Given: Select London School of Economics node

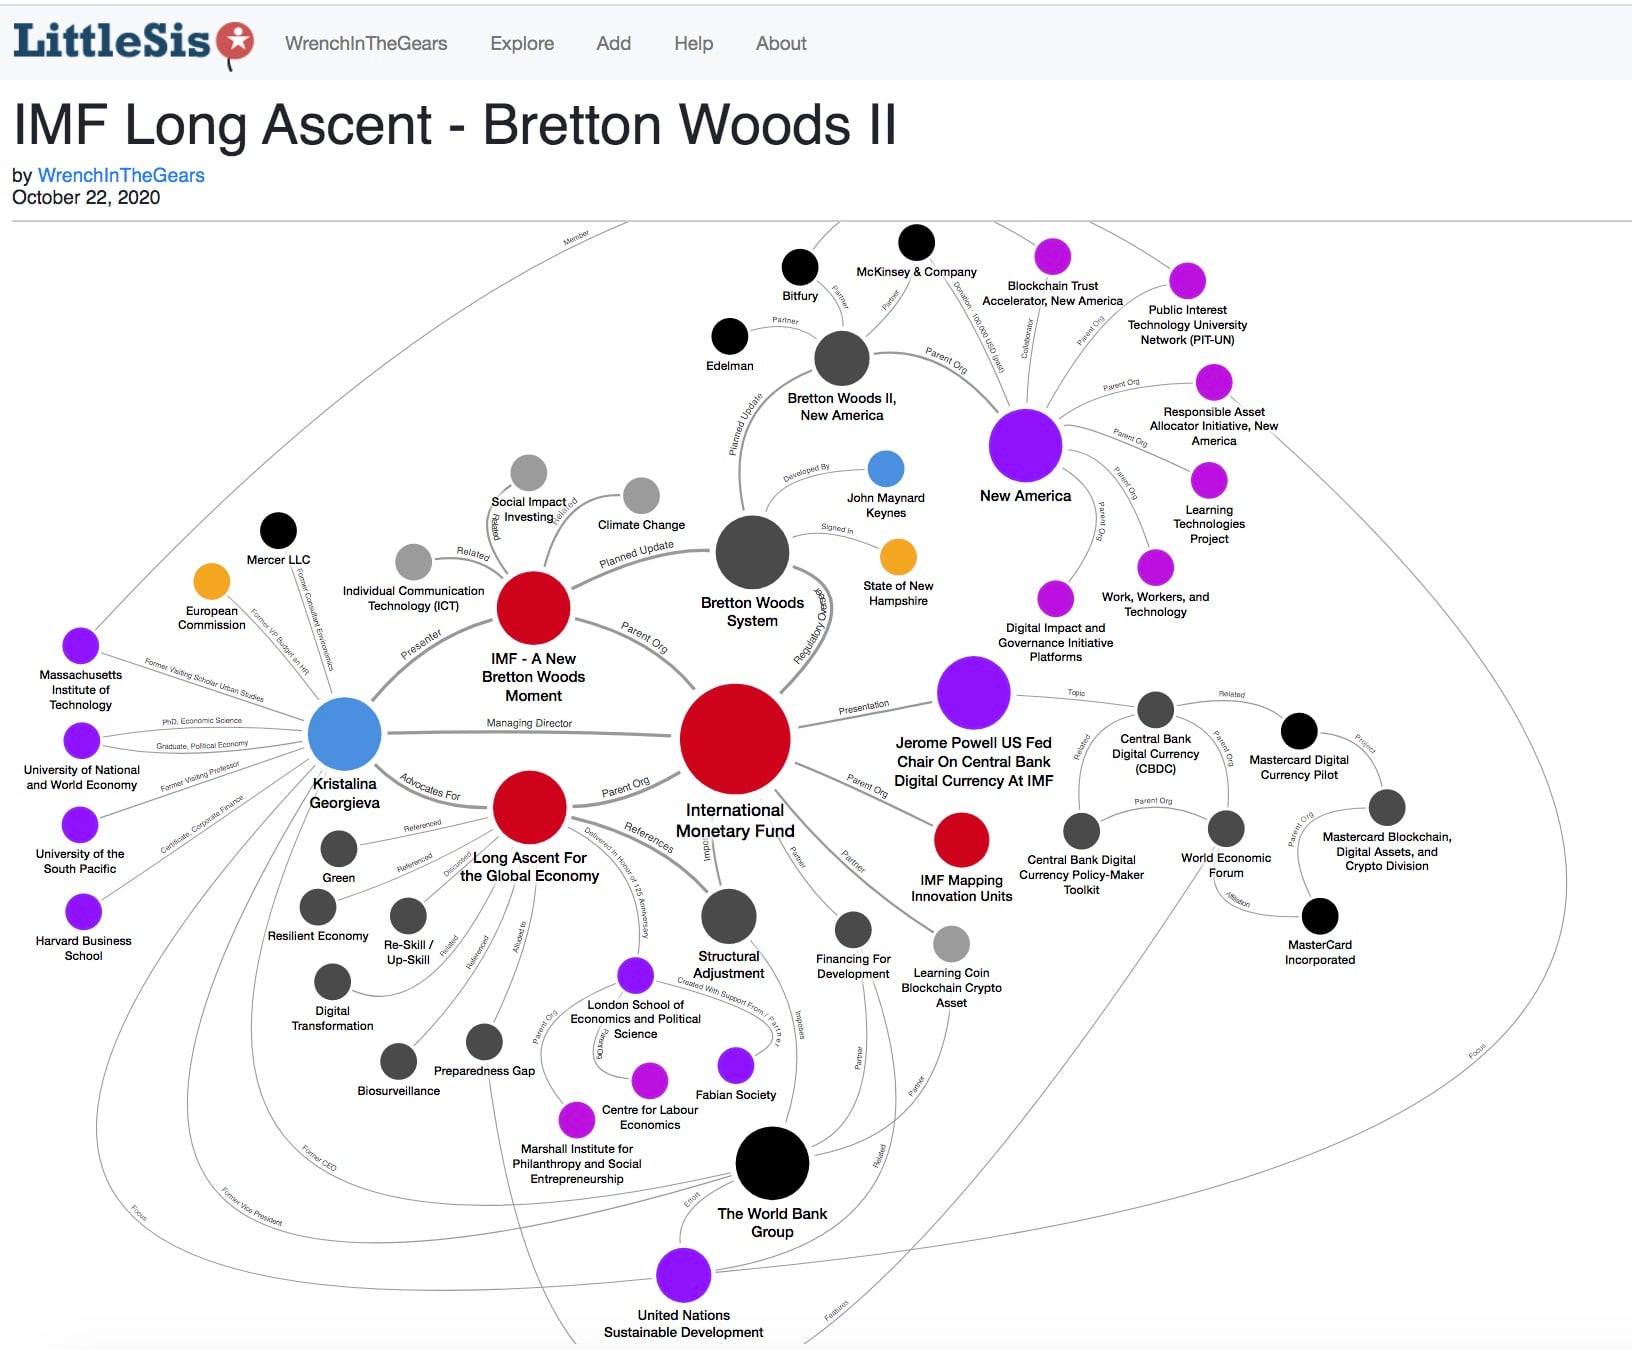Looking at the screenshot, I should 635,975.
